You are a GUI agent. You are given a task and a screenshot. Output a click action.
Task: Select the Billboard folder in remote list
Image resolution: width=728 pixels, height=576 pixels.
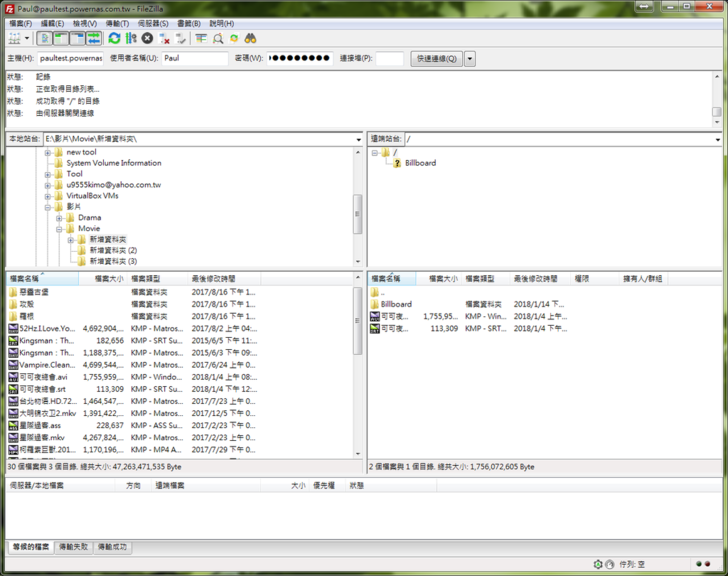click(396, 304)
